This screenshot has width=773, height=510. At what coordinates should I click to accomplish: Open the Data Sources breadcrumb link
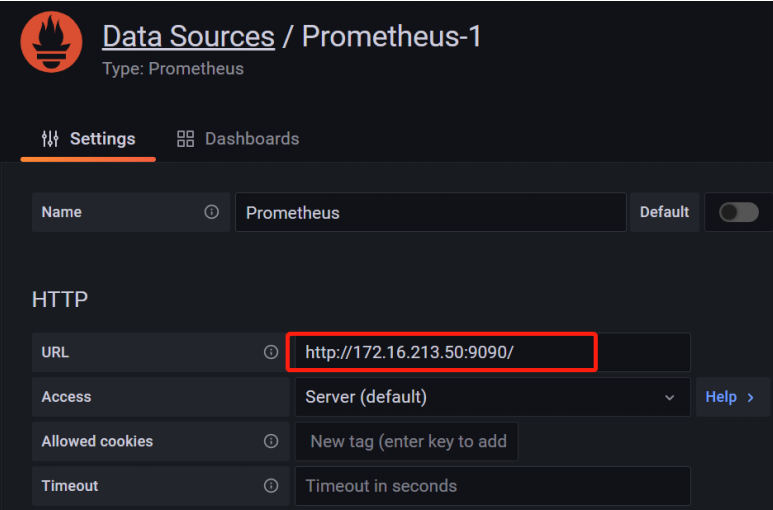point(188,37)
